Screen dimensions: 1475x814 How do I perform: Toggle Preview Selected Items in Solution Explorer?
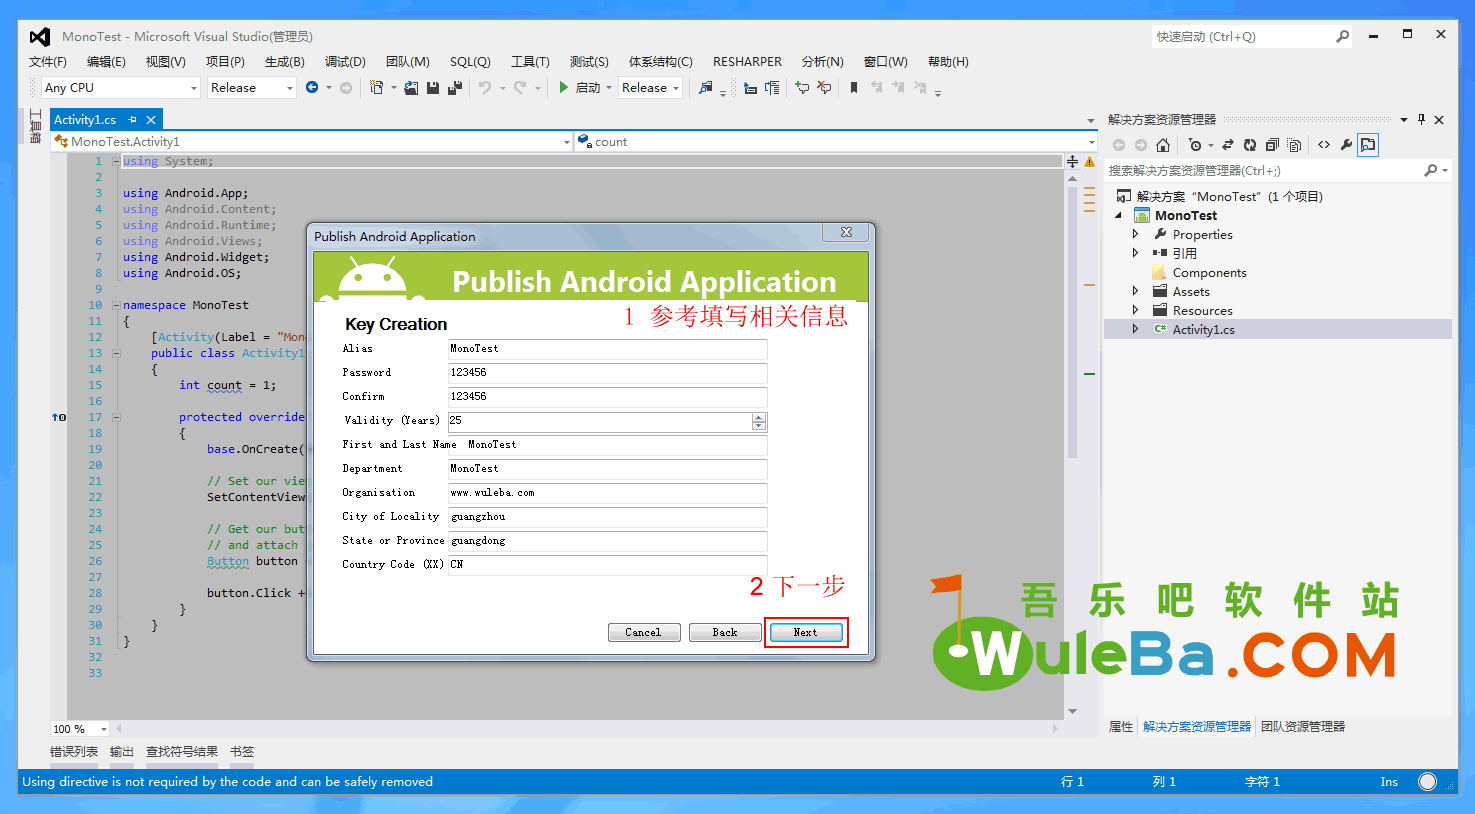tap(1368, 145)
